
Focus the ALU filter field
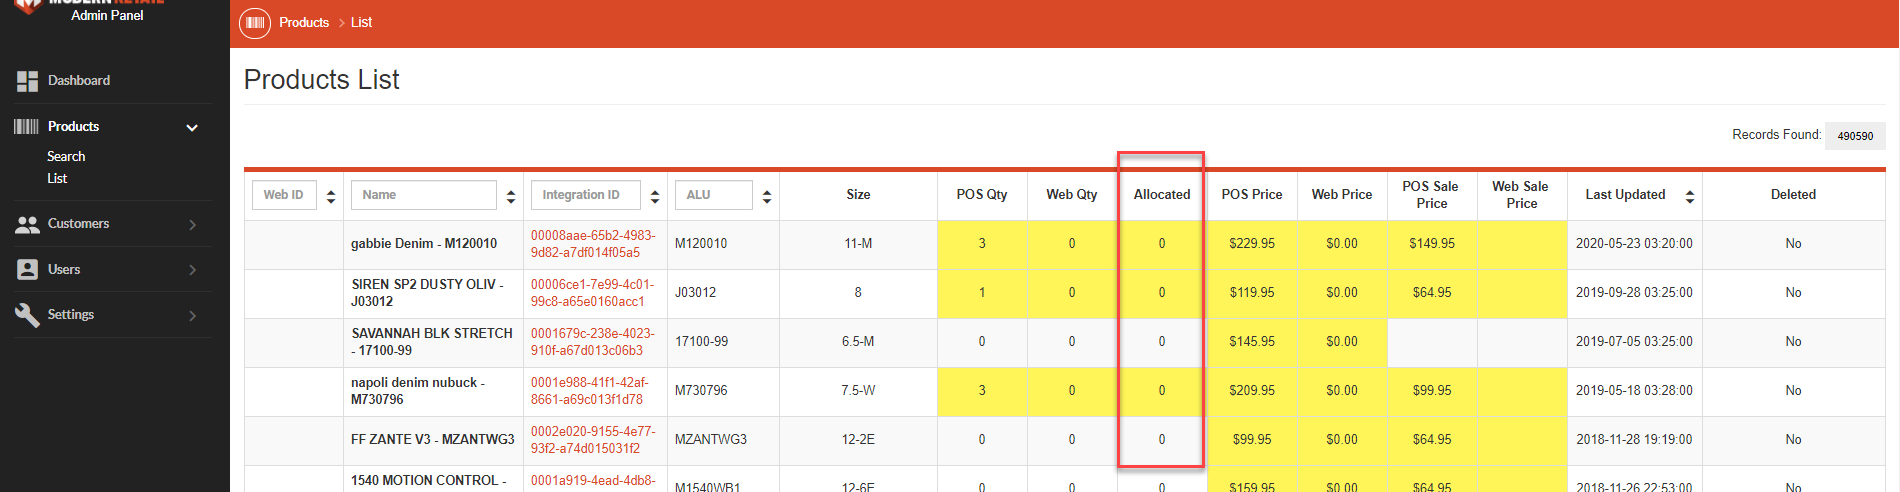(x=714, y=195)
